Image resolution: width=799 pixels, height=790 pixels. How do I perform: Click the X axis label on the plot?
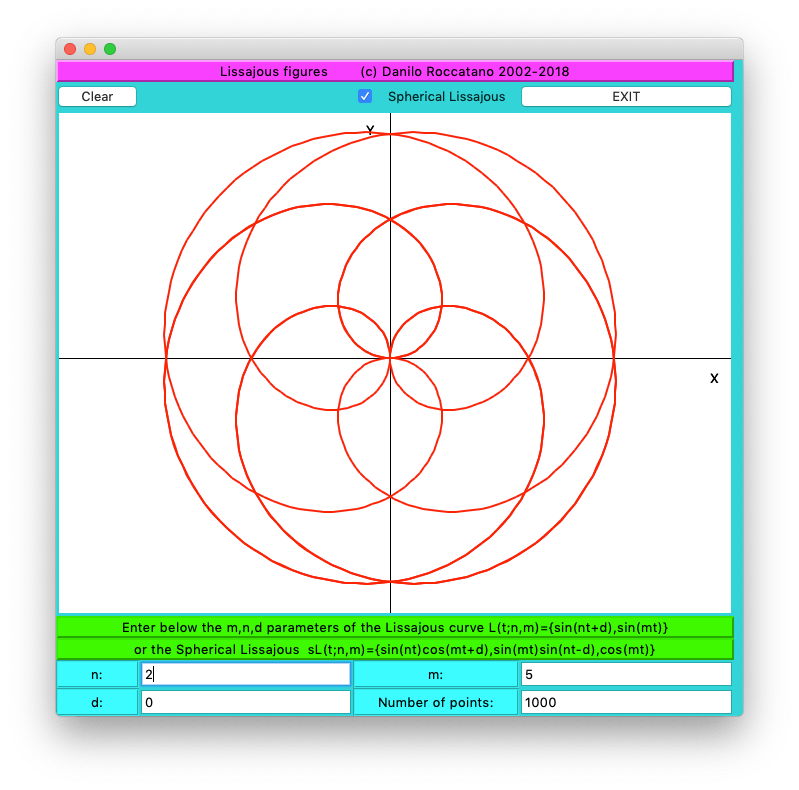(x=714, y=379)
